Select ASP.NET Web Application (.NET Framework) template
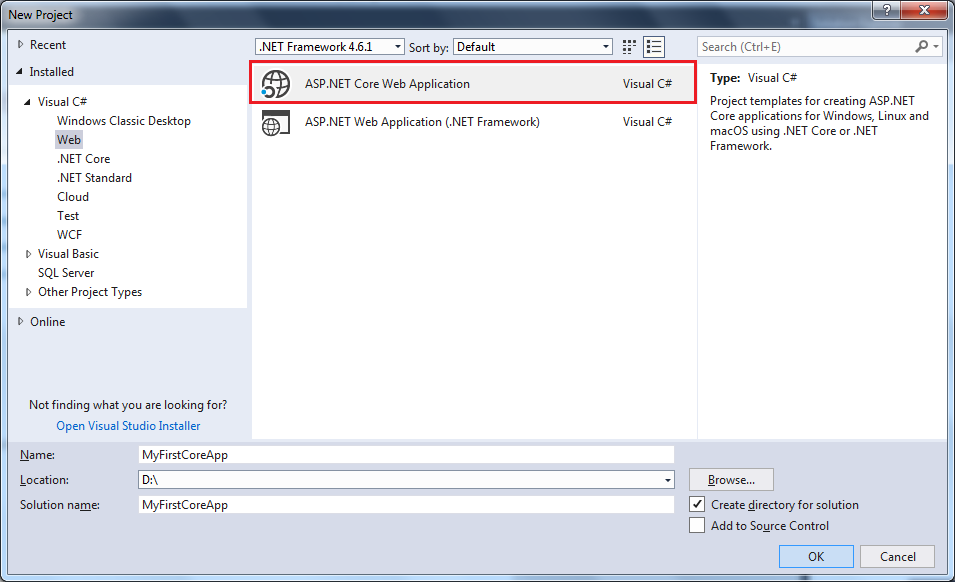Screen dimensions: 955x582 tap(473, 122)
